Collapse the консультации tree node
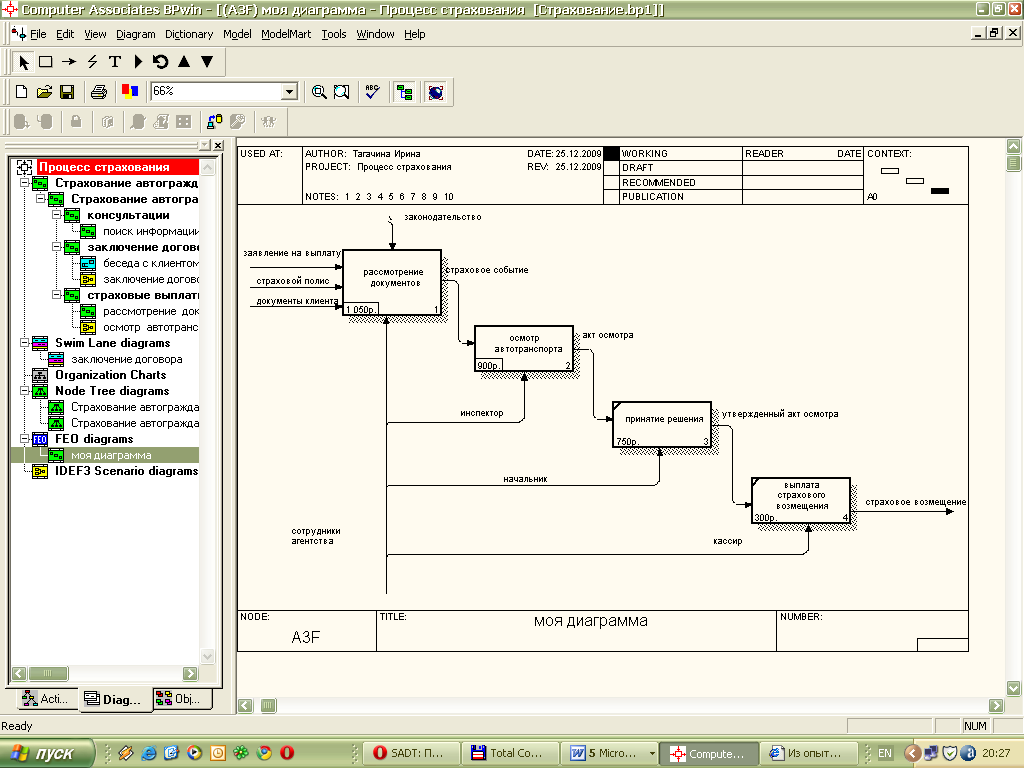 56,215
